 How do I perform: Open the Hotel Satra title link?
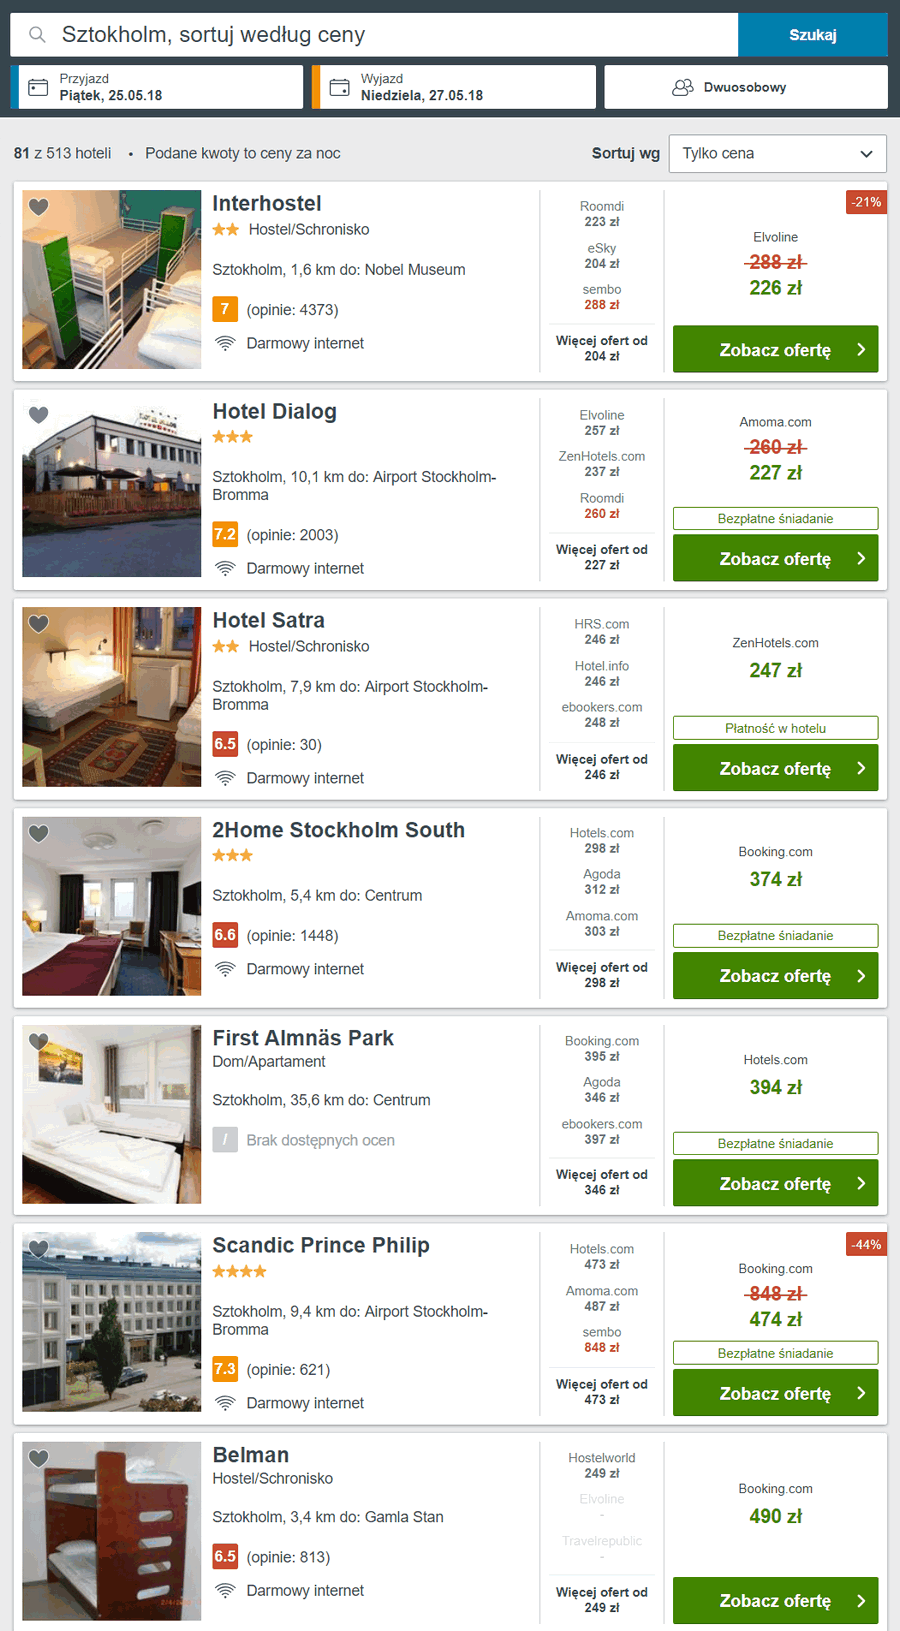pos(268,620)
